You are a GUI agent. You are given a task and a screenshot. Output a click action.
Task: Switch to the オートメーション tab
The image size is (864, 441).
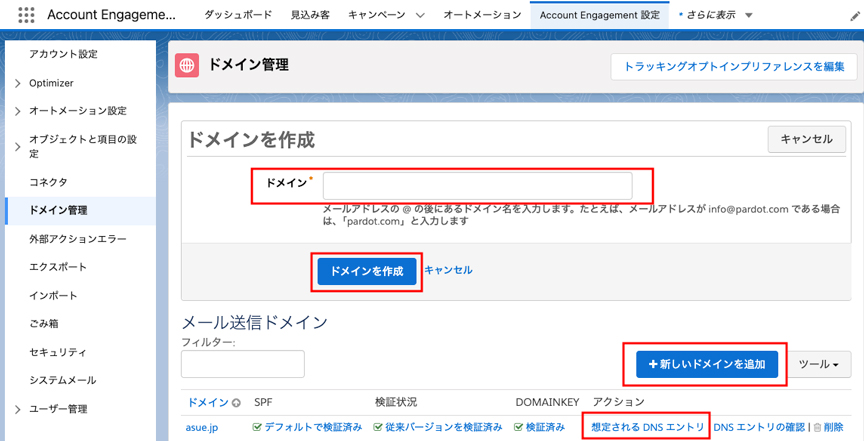click(482, 15)
